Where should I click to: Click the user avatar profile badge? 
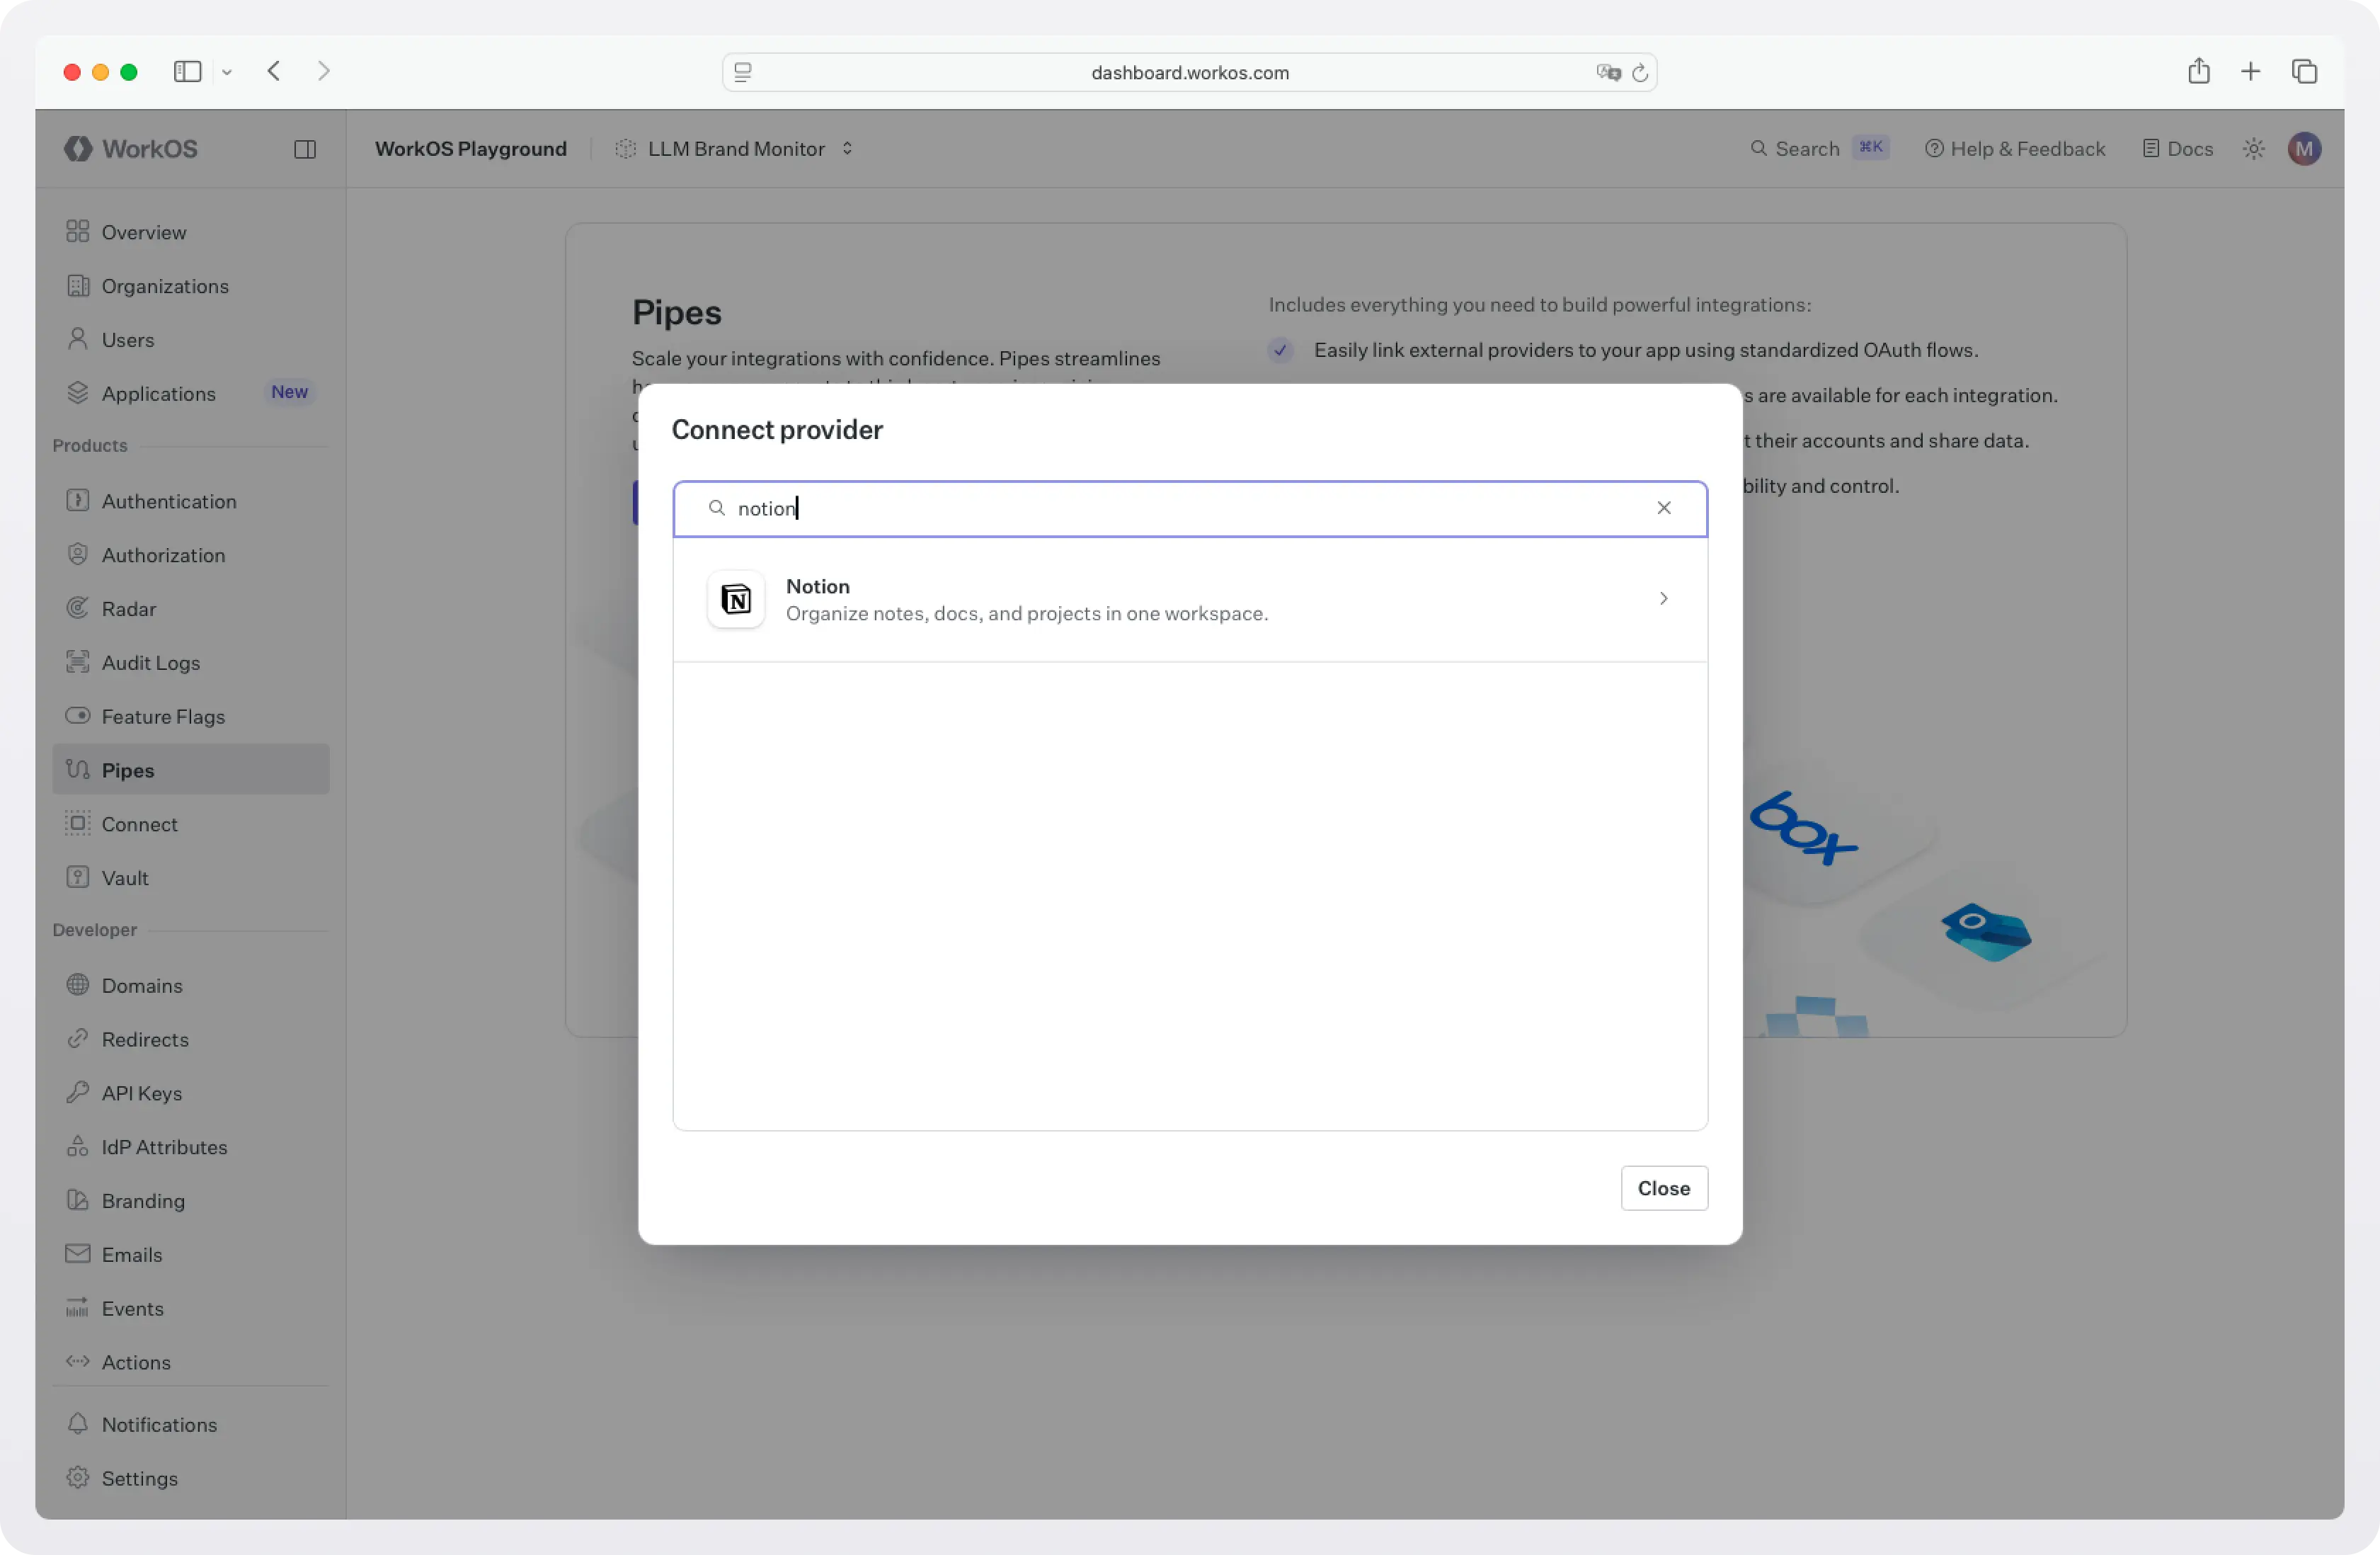2304,148
